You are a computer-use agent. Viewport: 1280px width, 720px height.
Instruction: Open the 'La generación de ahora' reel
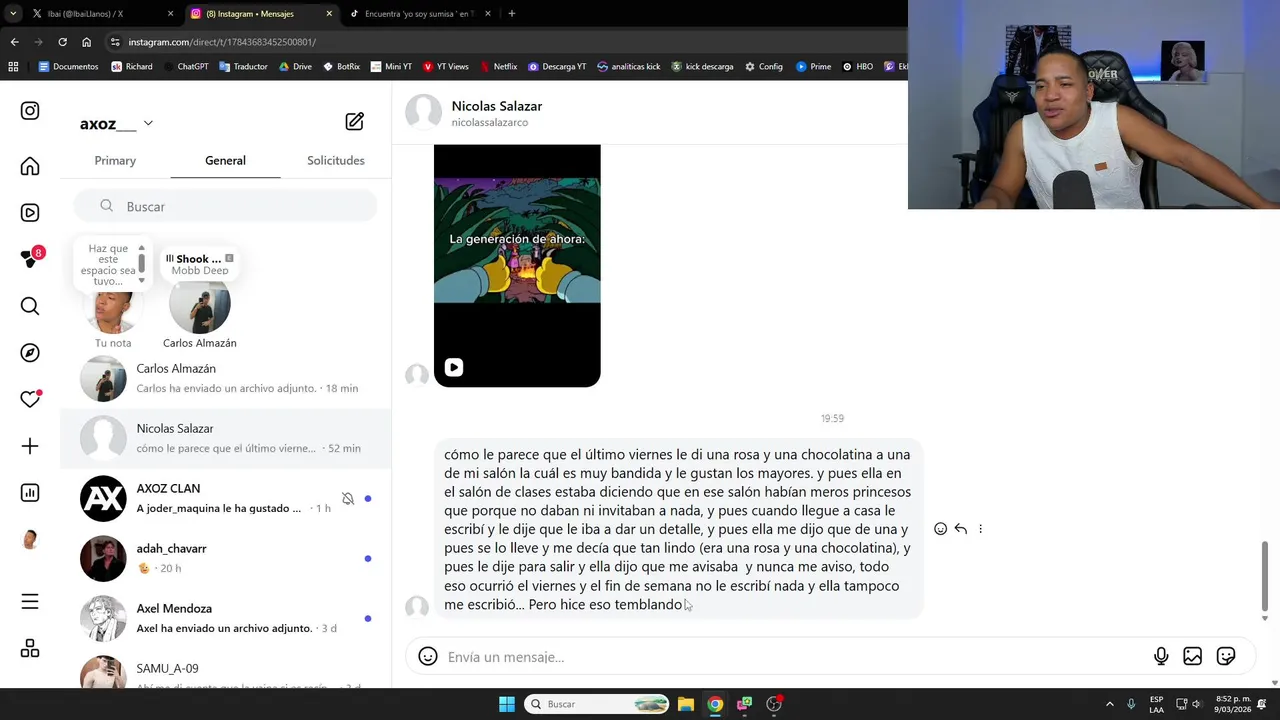(x=517, y=265)
